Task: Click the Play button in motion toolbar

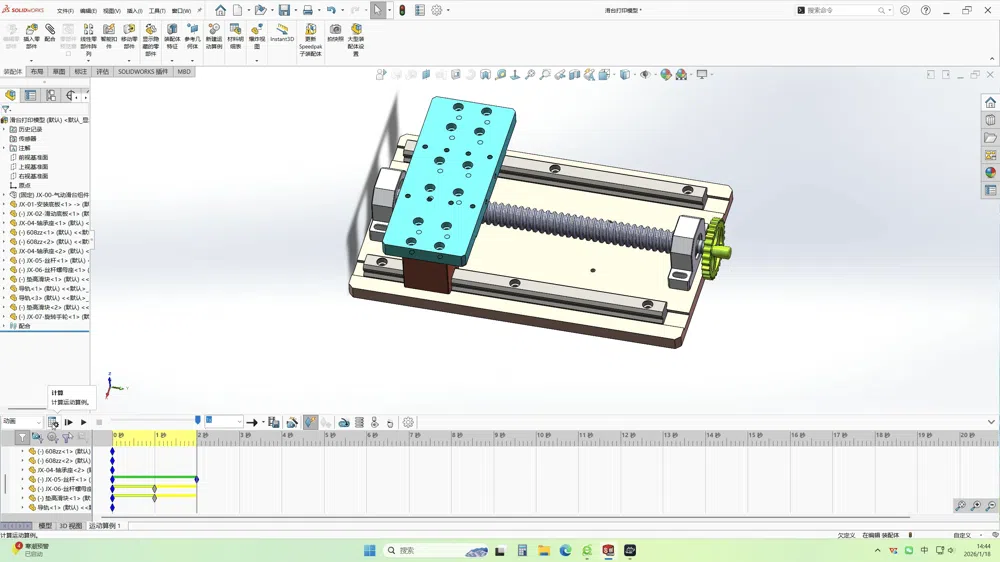Action: point(84,422)
